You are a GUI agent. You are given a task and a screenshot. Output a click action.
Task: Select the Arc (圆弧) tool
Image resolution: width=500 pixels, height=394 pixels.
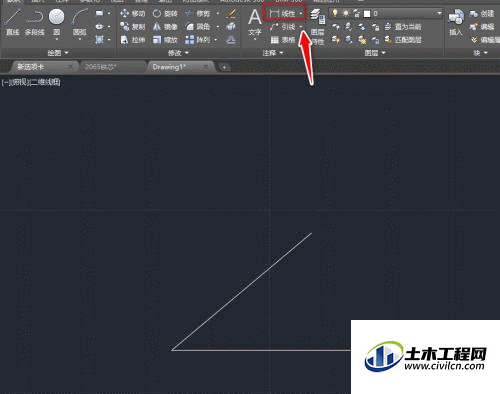80,22
